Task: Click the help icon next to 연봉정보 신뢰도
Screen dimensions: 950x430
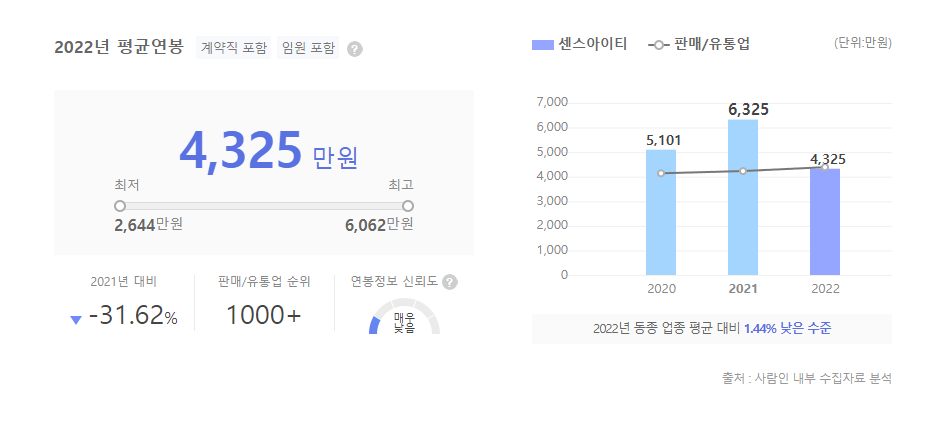Action: [450, 282]
